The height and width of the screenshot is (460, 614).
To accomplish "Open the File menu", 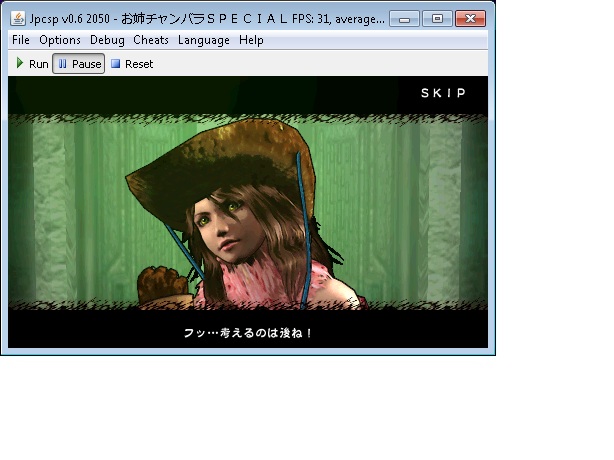I will 21,40.
